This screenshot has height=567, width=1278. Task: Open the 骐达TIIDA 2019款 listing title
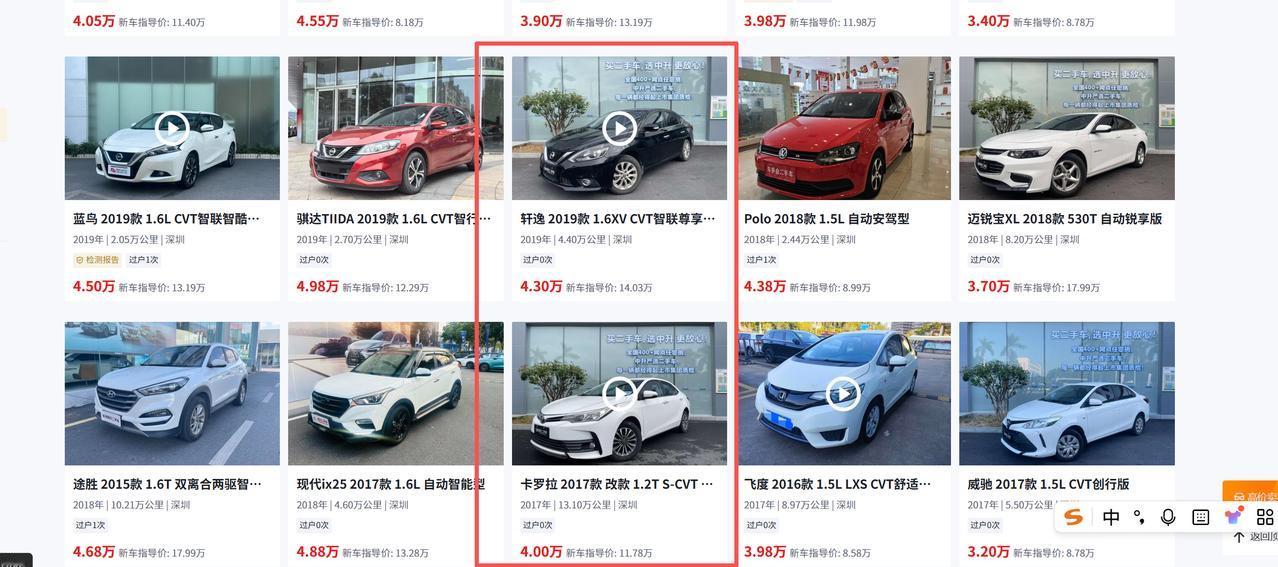click(x=394, y=218)
